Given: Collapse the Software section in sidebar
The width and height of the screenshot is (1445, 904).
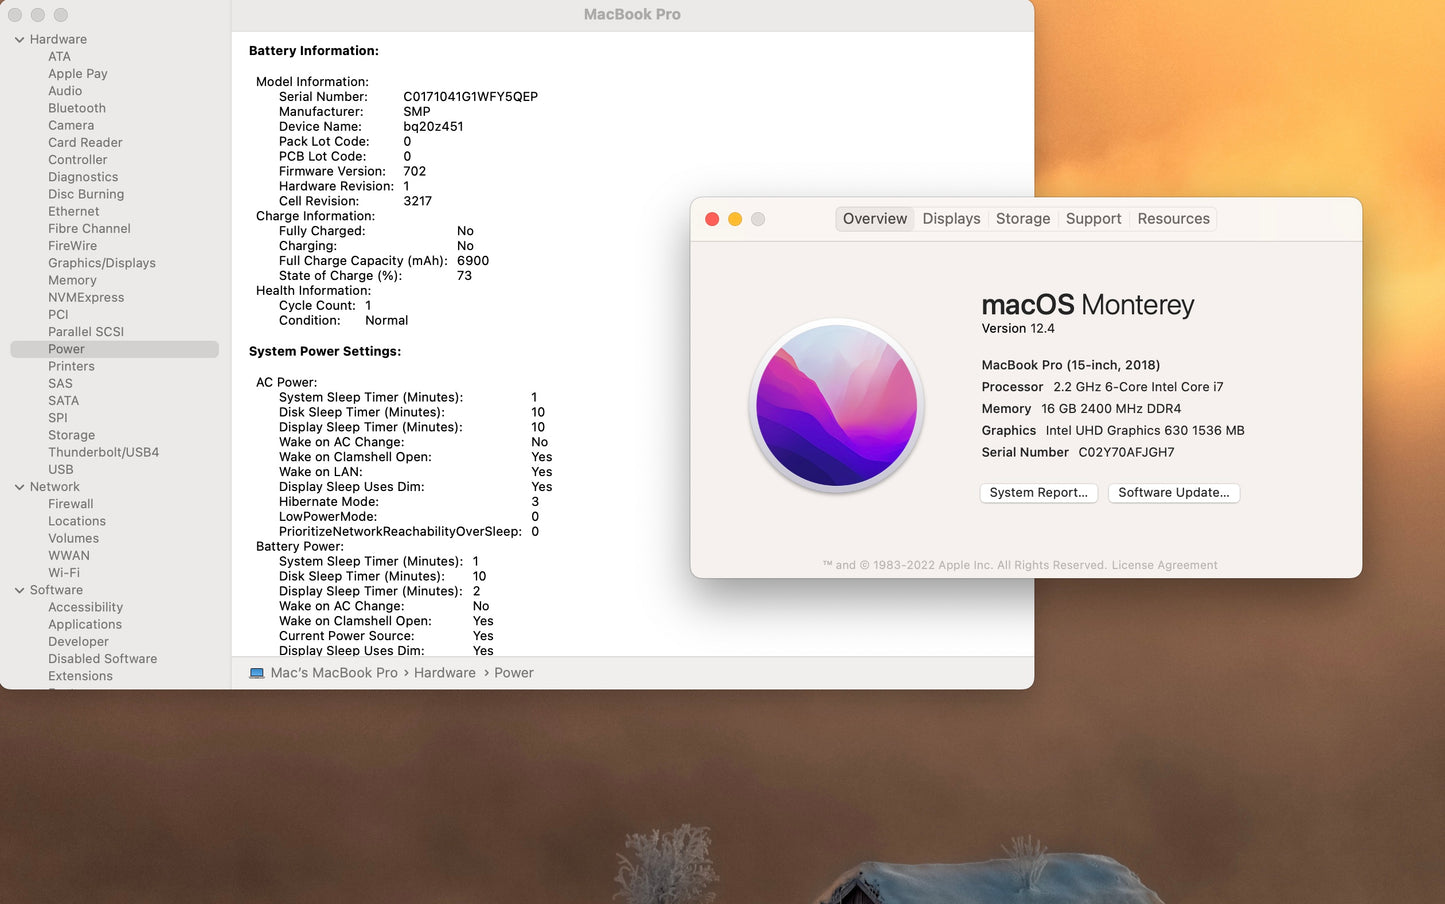Looking at the screenshot, I should (17, 590).
